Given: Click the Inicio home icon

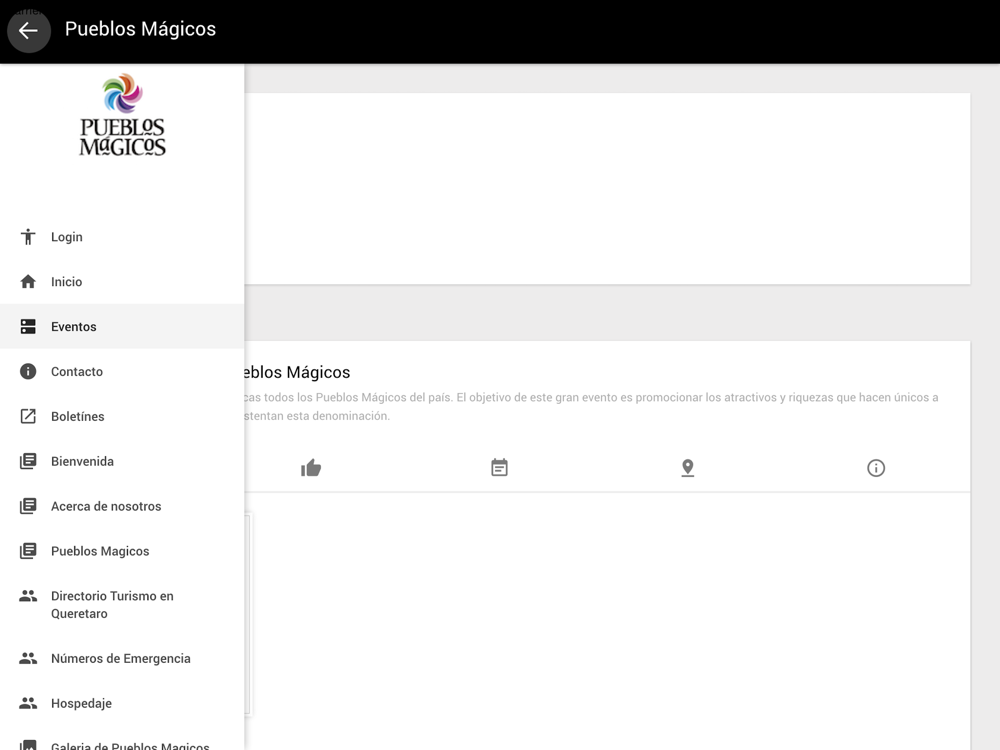Looking at the screenshot, I should pyautogui.click(x=28, y=281).
